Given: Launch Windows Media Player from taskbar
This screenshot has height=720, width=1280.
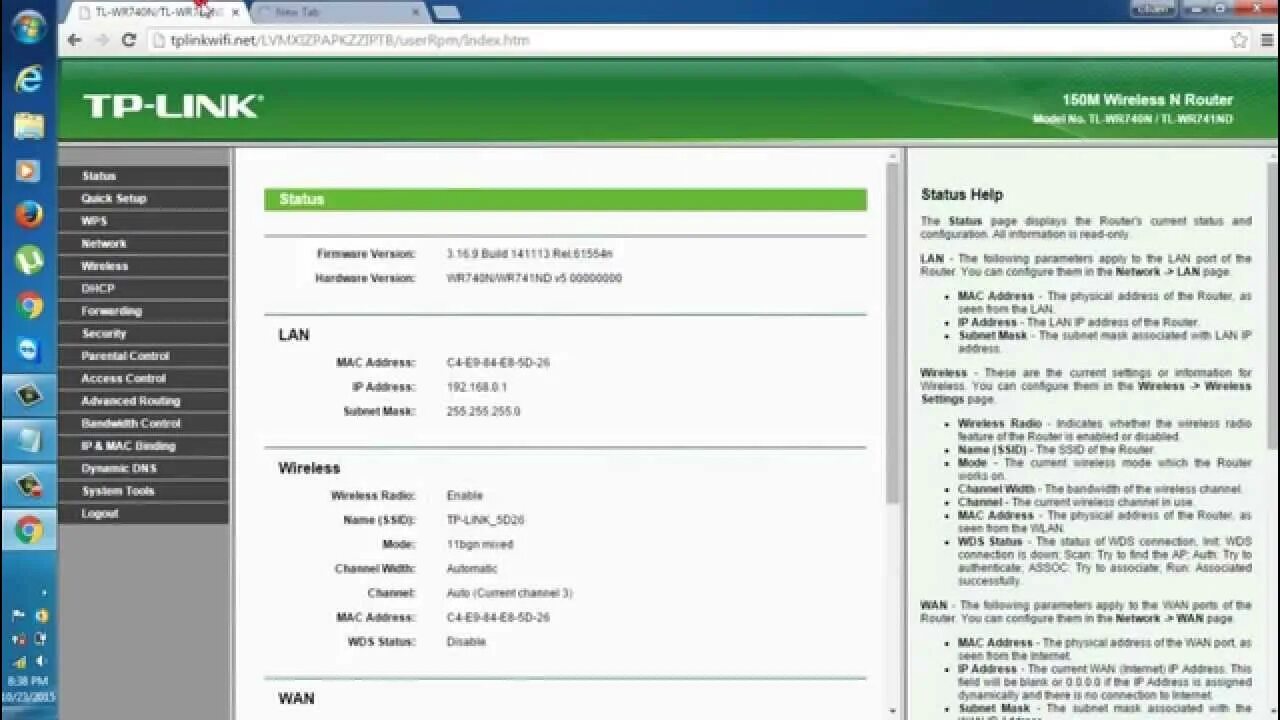Looking at the screenshot, I should click(x=29, y=171).
